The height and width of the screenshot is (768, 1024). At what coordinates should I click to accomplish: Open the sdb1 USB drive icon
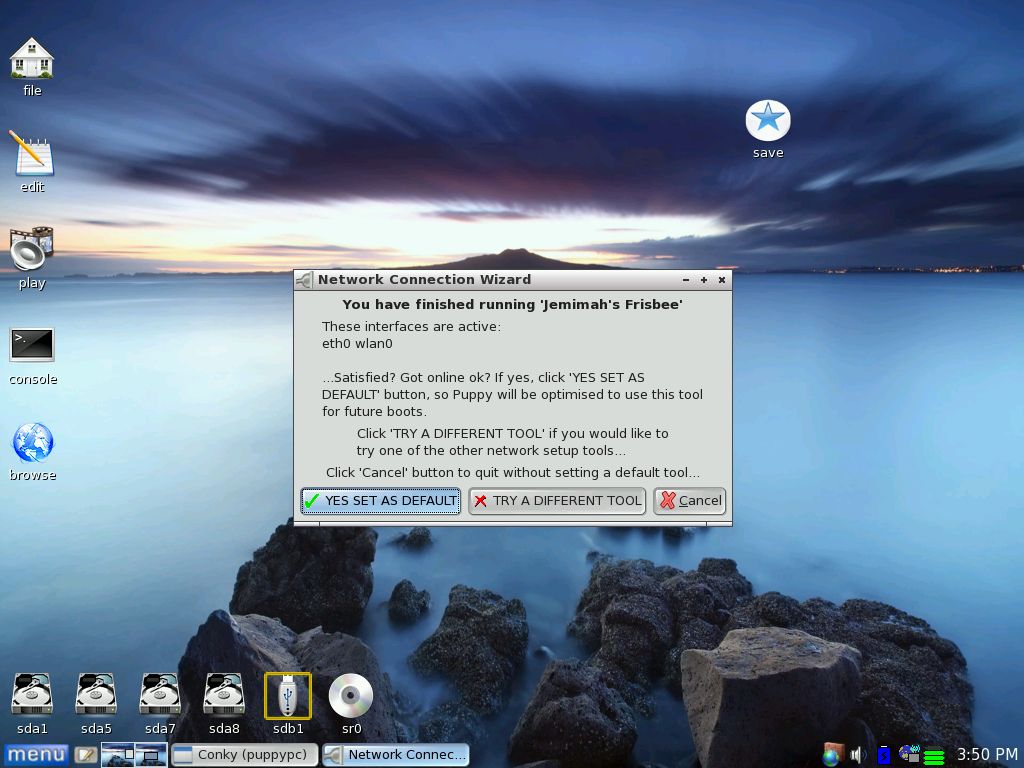(x=288, y=695)
